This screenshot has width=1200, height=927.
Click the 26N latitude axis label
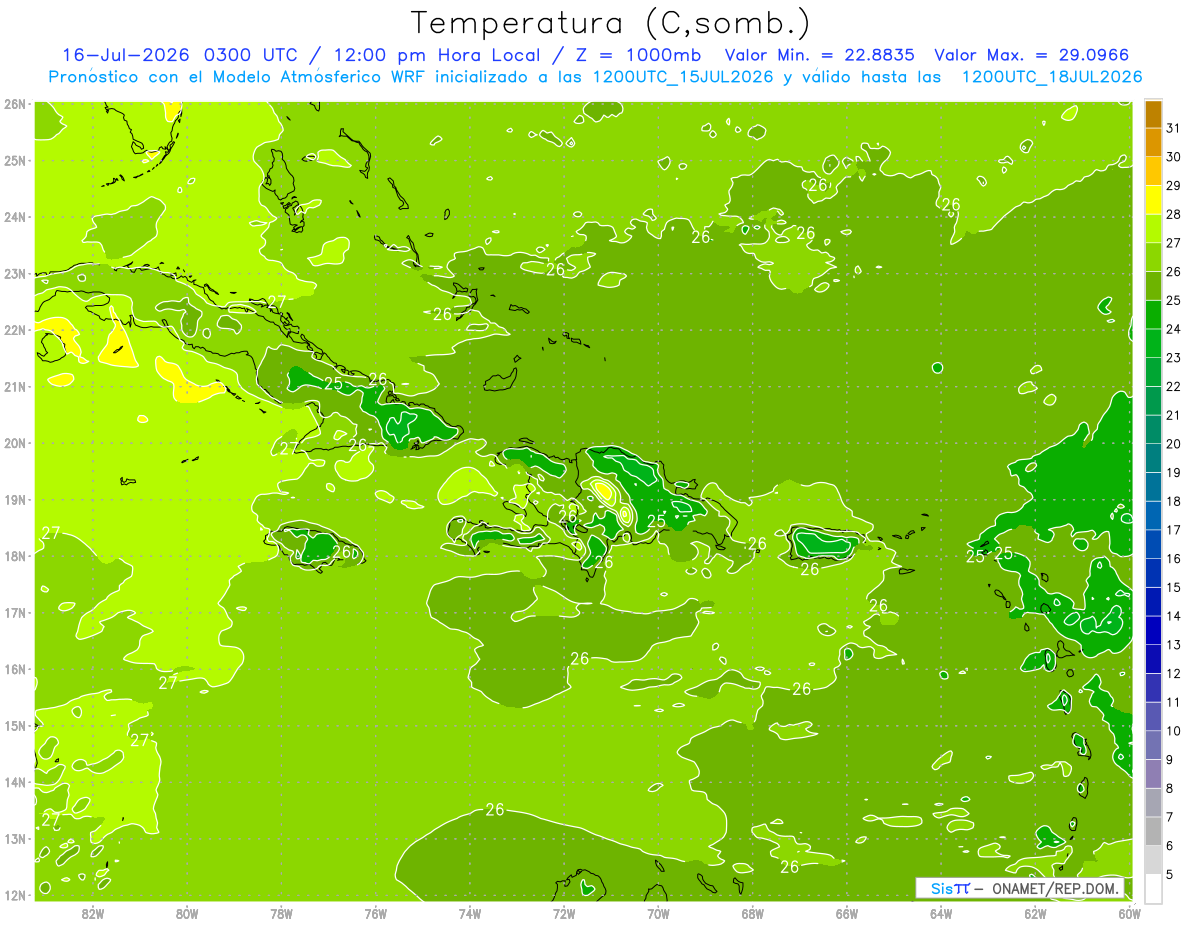click(14, 104)
